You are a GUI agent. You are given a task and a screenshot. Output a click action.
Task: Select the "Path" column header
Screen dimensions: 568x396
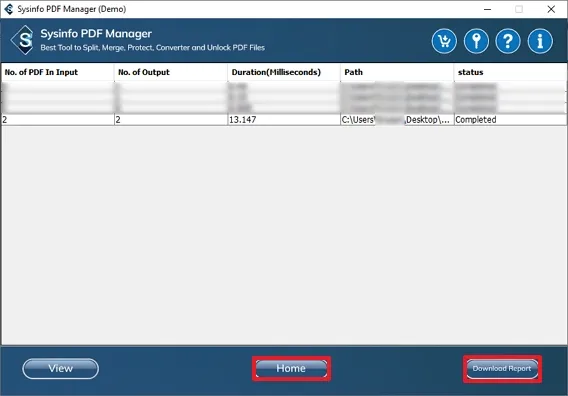pyautogui.click(x=397, y=72)
